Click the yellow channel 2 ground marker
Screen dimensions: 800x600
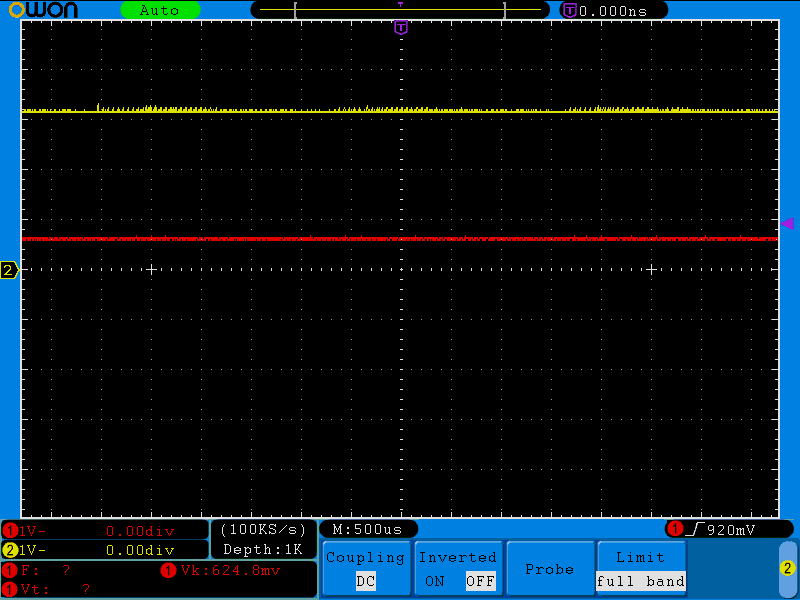9,270
